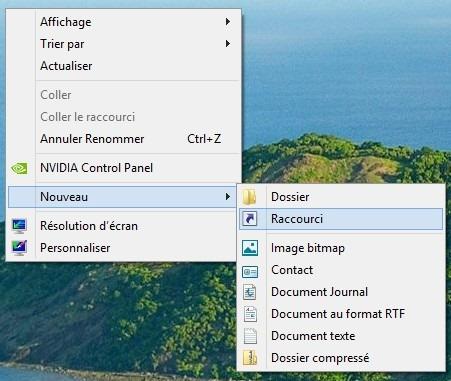
Task: Open the Trier par menu entry
Action: (x=124, y=44)
